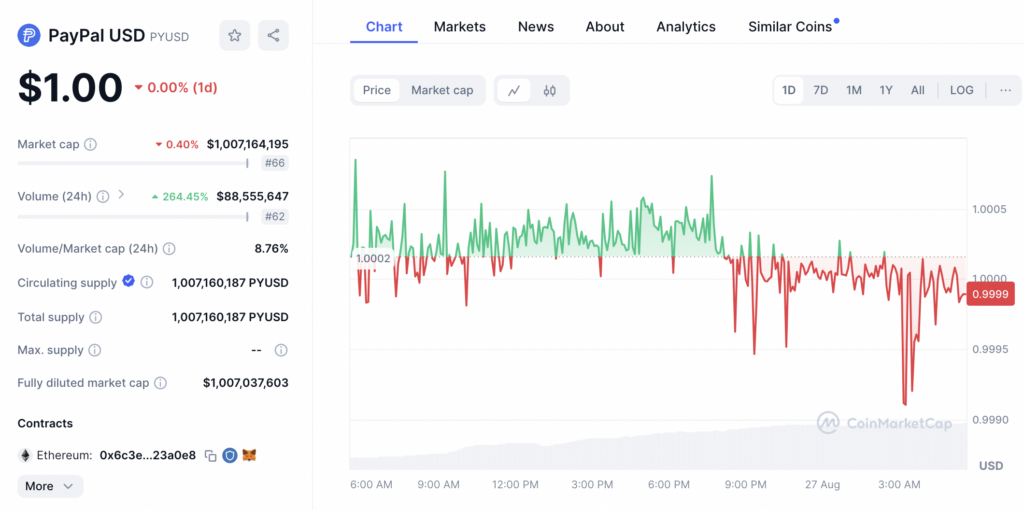Open the Circulating supply info icon
1024x510 pixels.
tap(147, 282)
